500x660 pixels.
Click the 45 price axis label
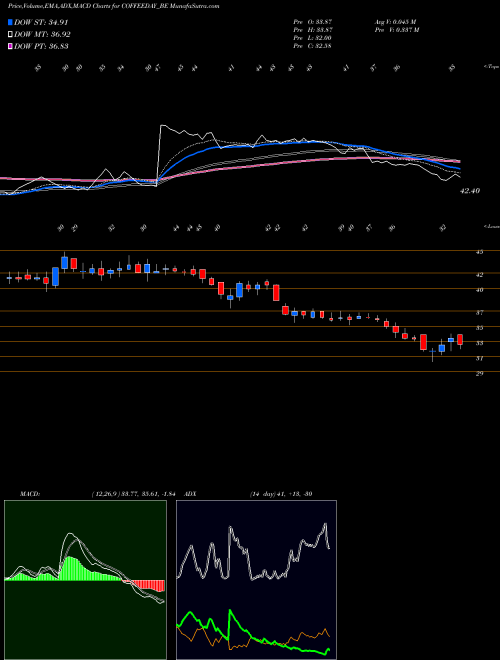479,252
